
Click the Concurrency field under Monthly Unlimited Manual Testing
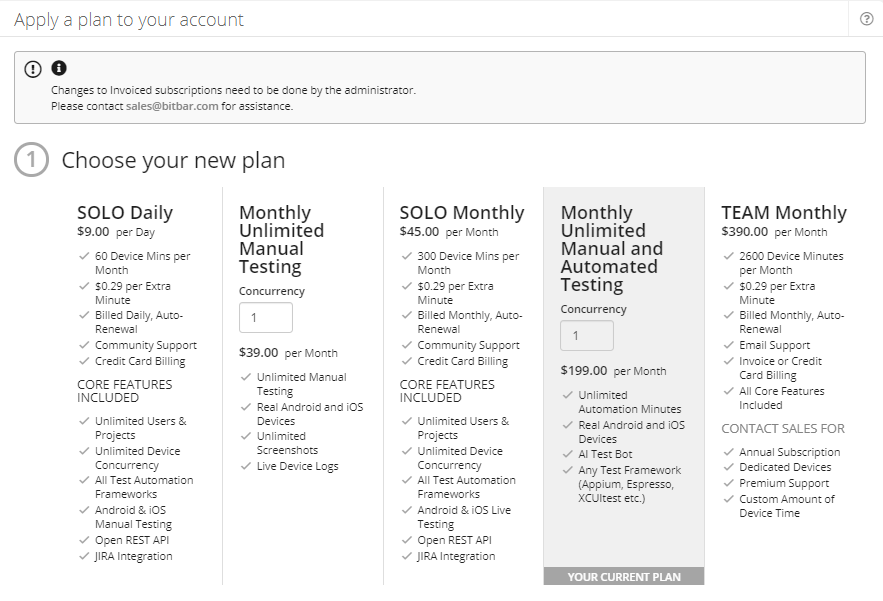coord(265,317)
